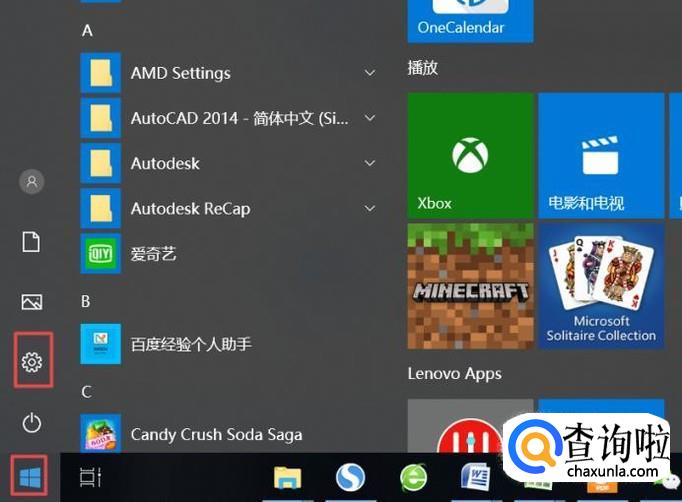Open Microsoft Solitaire Collection tile
Screen dimensions: 682x502
[x=601, y=287]
